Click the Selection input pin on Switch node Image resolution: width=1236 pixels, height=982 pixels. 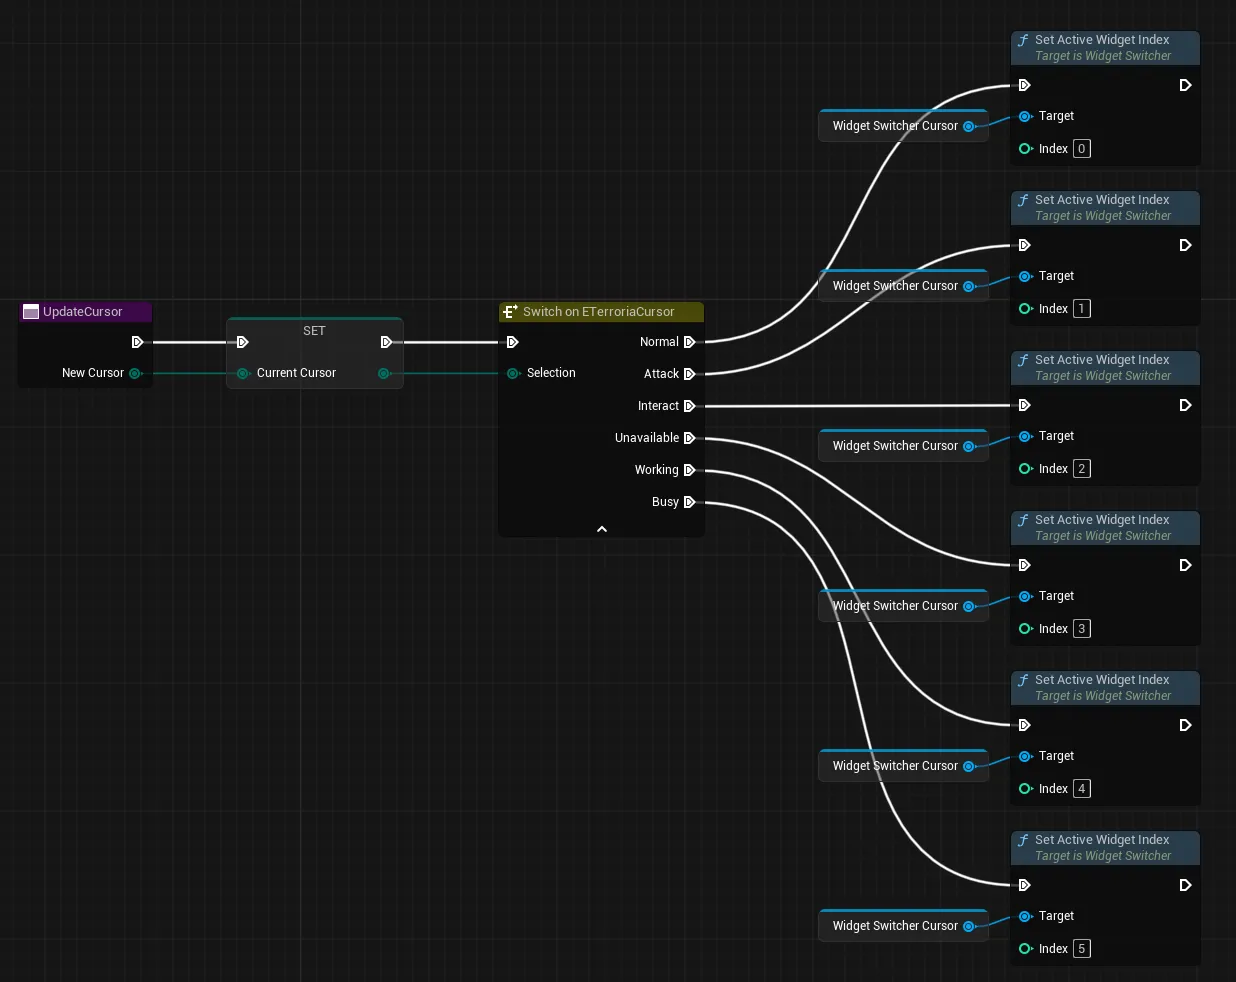coord(513,373)
